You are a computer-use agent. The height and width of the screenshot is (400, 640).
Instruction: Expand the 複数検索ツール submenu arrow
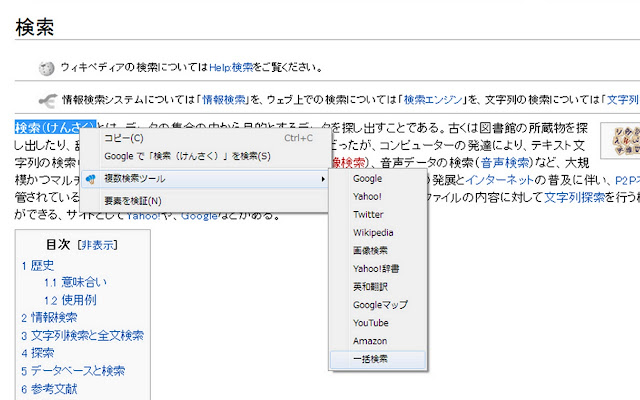322,179
